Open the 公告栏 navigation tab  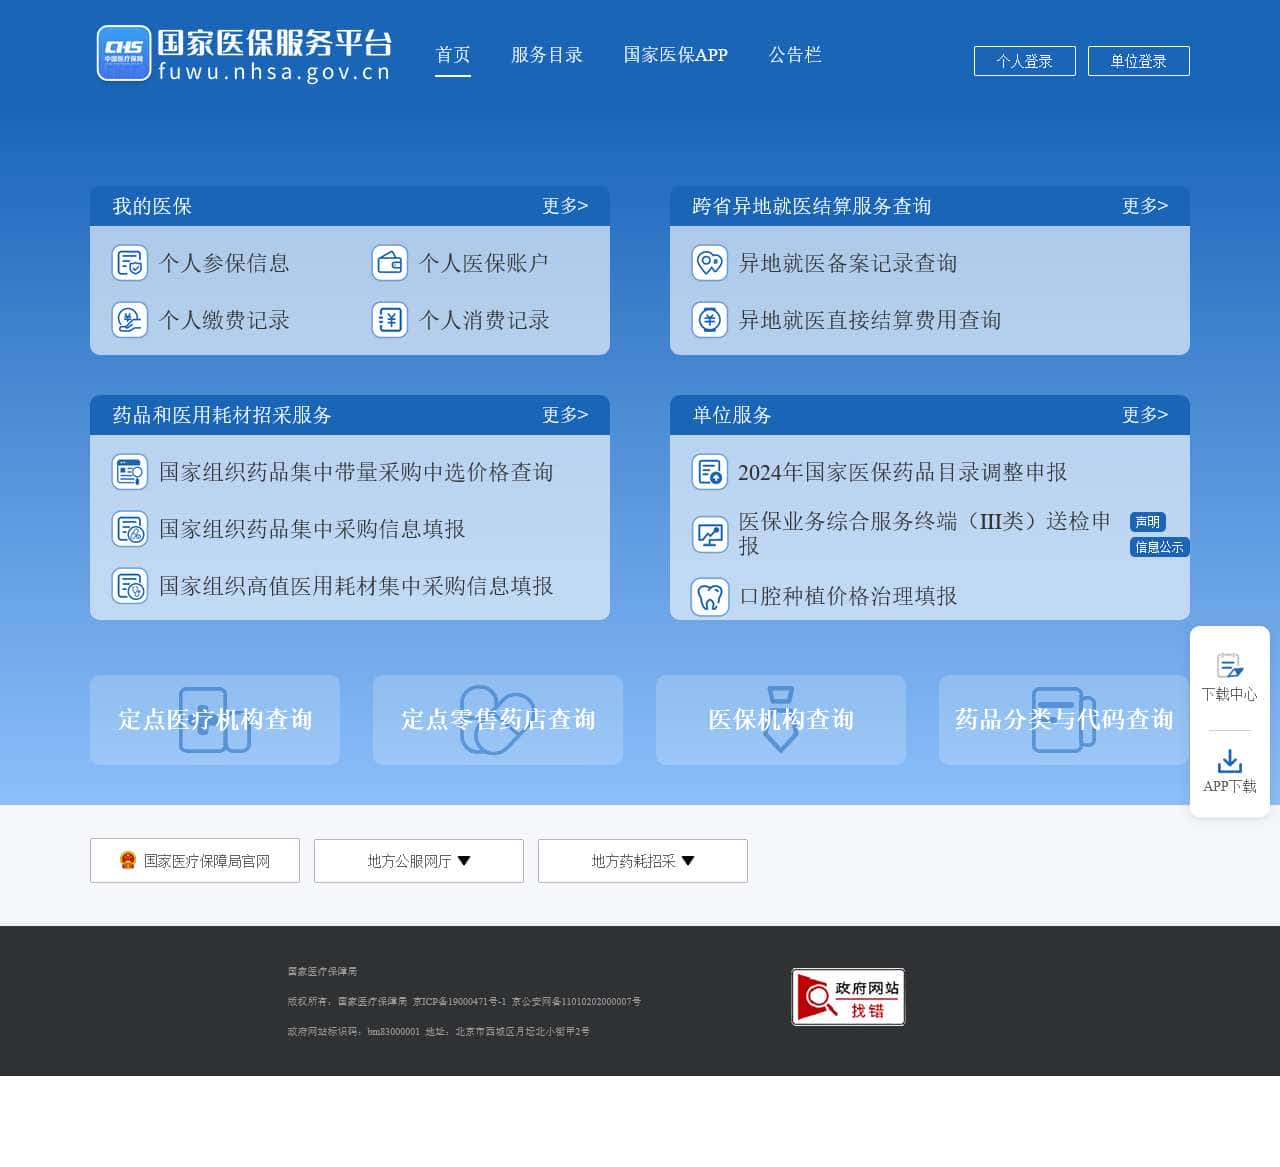click(795, 55)
